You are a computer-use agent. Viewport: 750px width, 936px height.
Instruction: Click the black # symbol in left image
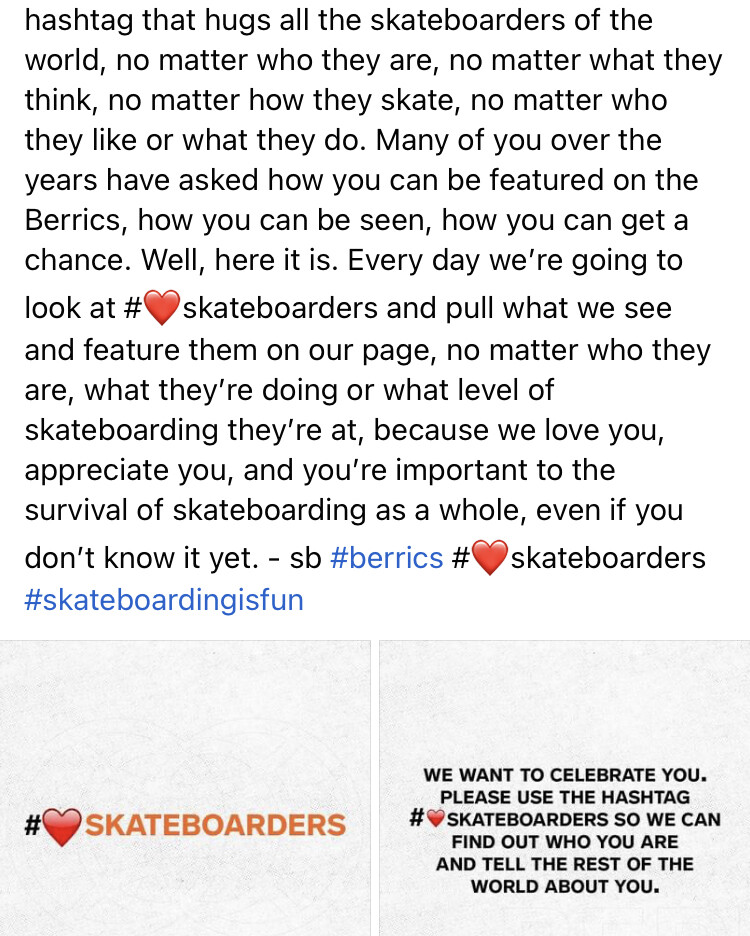coord(32,826)
